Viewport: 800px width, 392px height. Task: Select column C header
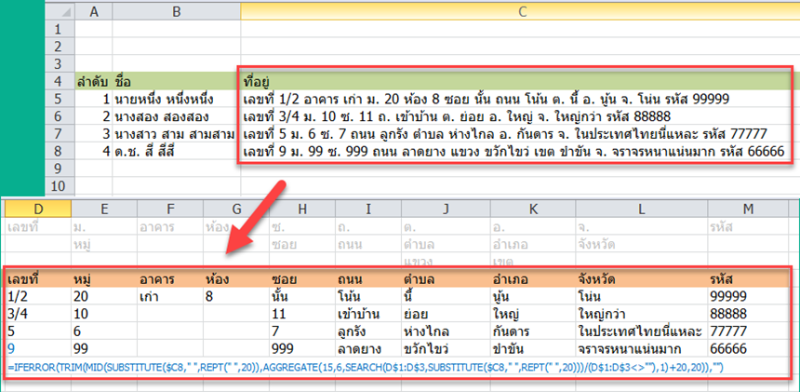point(520,12)
